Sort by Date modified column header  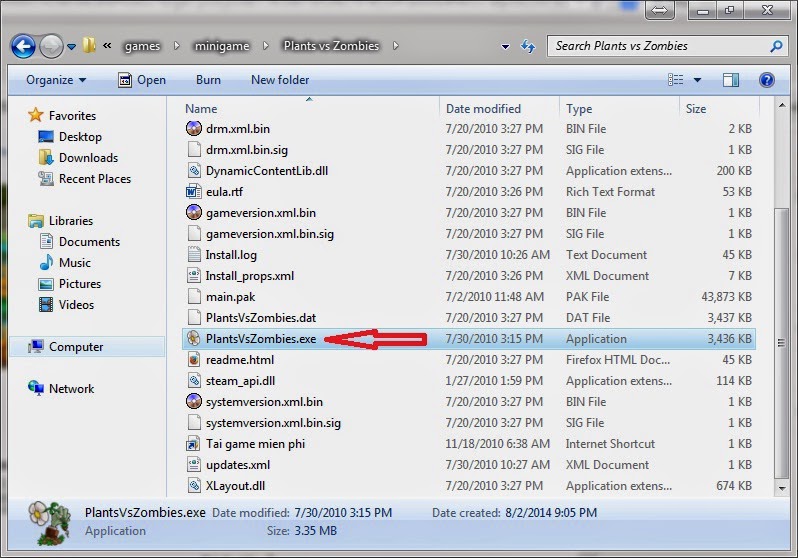coord(483,109)
